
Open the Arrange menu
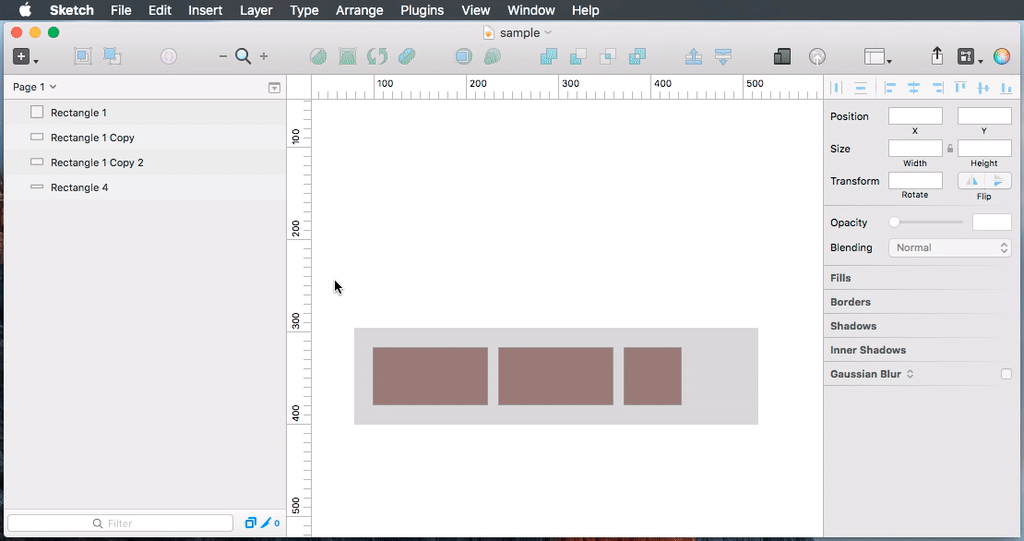click(359, 10)
